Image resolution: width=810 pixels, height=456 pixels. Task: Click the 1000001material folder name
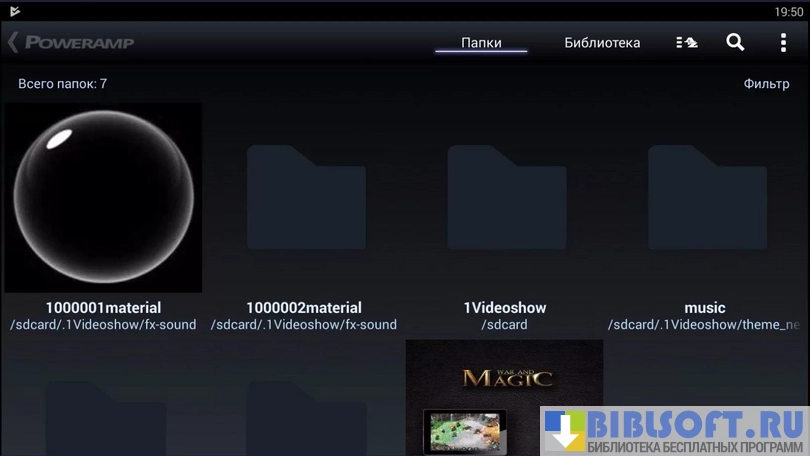point(103,308)
